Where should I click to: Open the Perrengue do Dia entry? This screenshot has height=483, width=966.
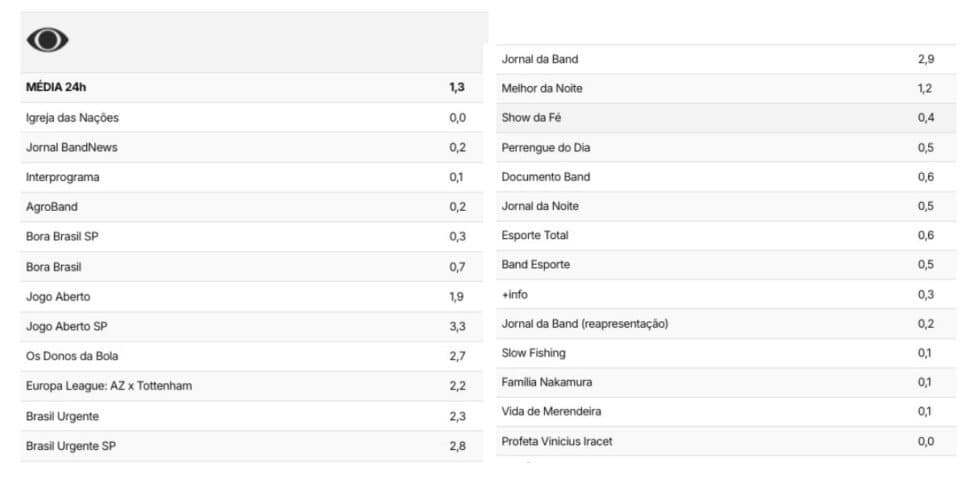(x=726, y=148)
